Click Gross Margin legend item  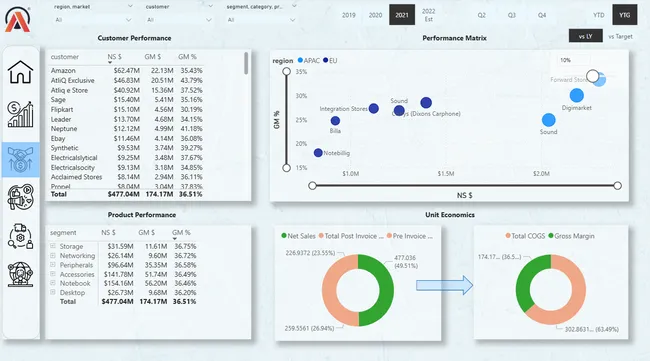571,236
